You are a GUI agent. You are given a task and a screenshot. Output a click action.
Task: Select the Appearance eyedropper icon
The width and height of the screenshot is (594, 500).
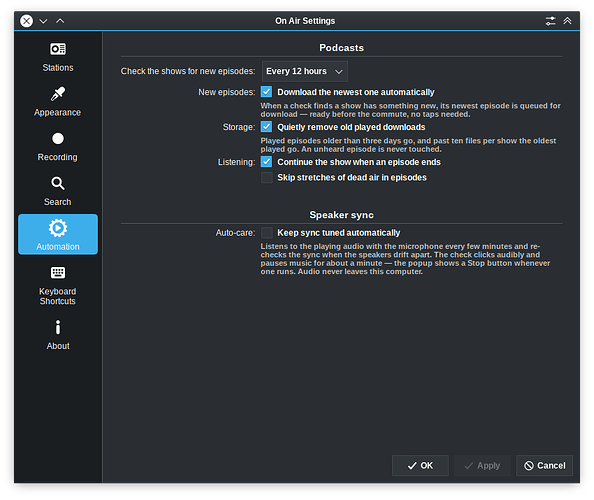[58, 94]
